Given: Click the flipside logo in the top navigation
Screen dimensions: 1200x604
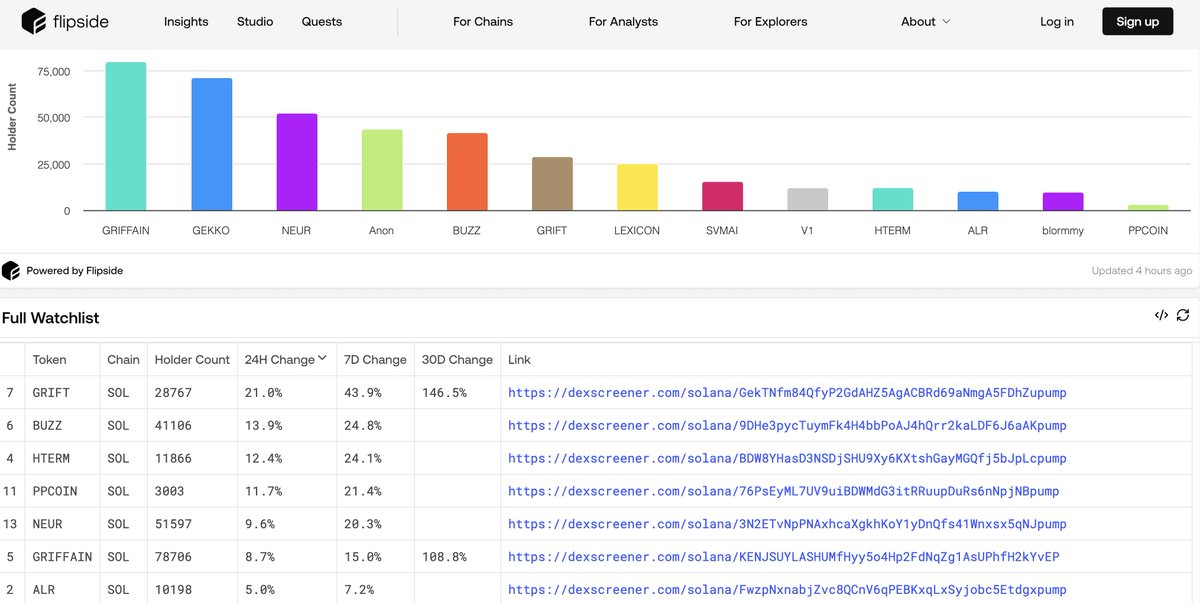Looking at the screenshot, I should coord(65,21).
